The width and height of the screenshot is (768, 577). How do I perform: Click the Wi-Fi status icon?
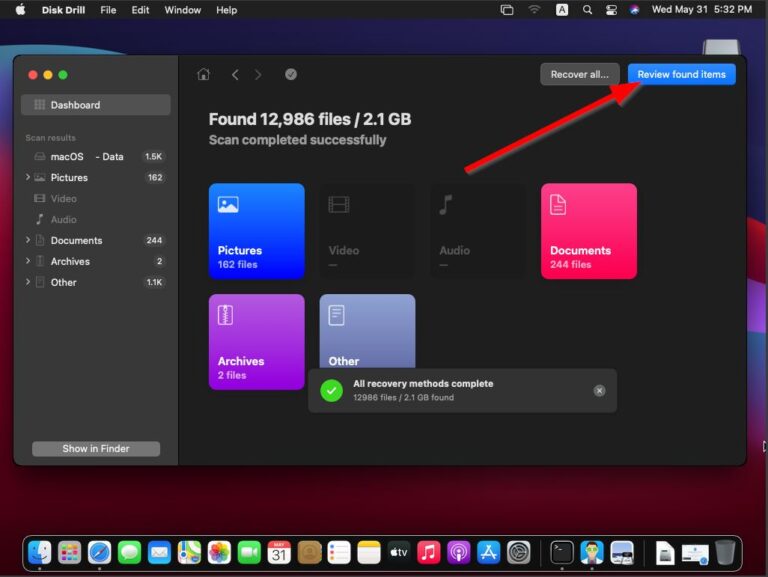point(534,10)
